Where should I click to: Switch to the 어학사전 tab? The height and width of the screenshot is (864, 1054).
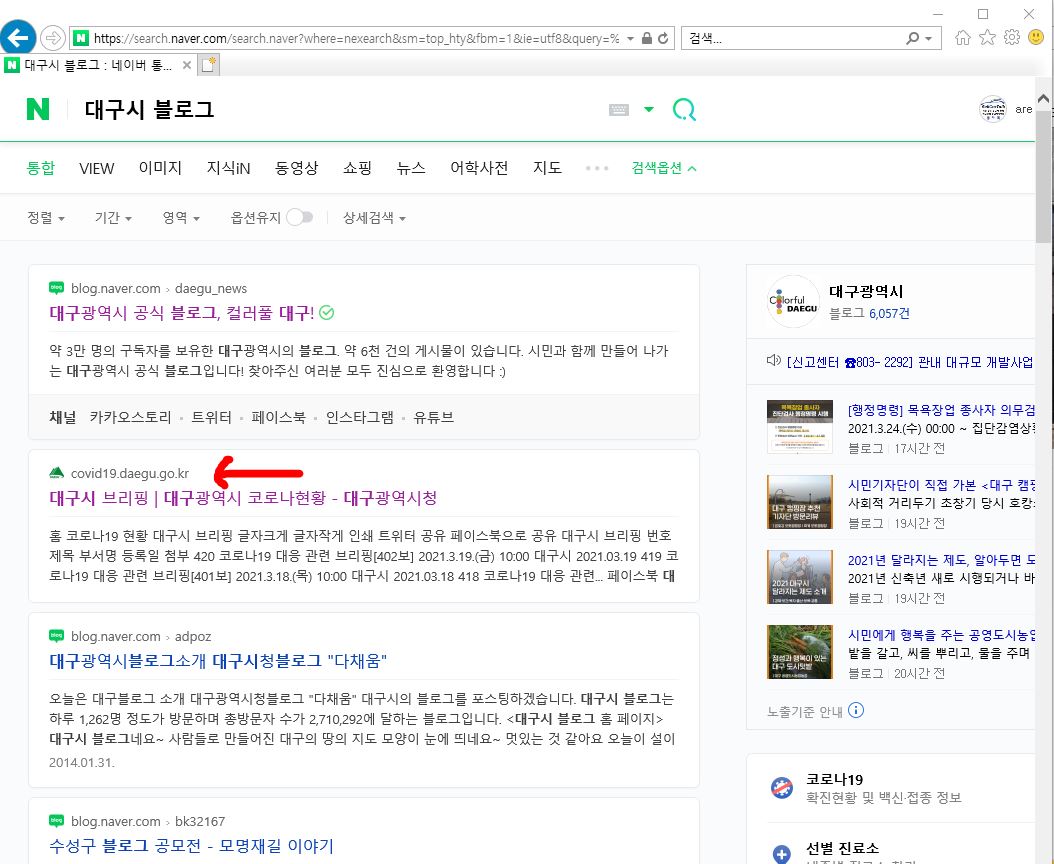click(479, 167)
